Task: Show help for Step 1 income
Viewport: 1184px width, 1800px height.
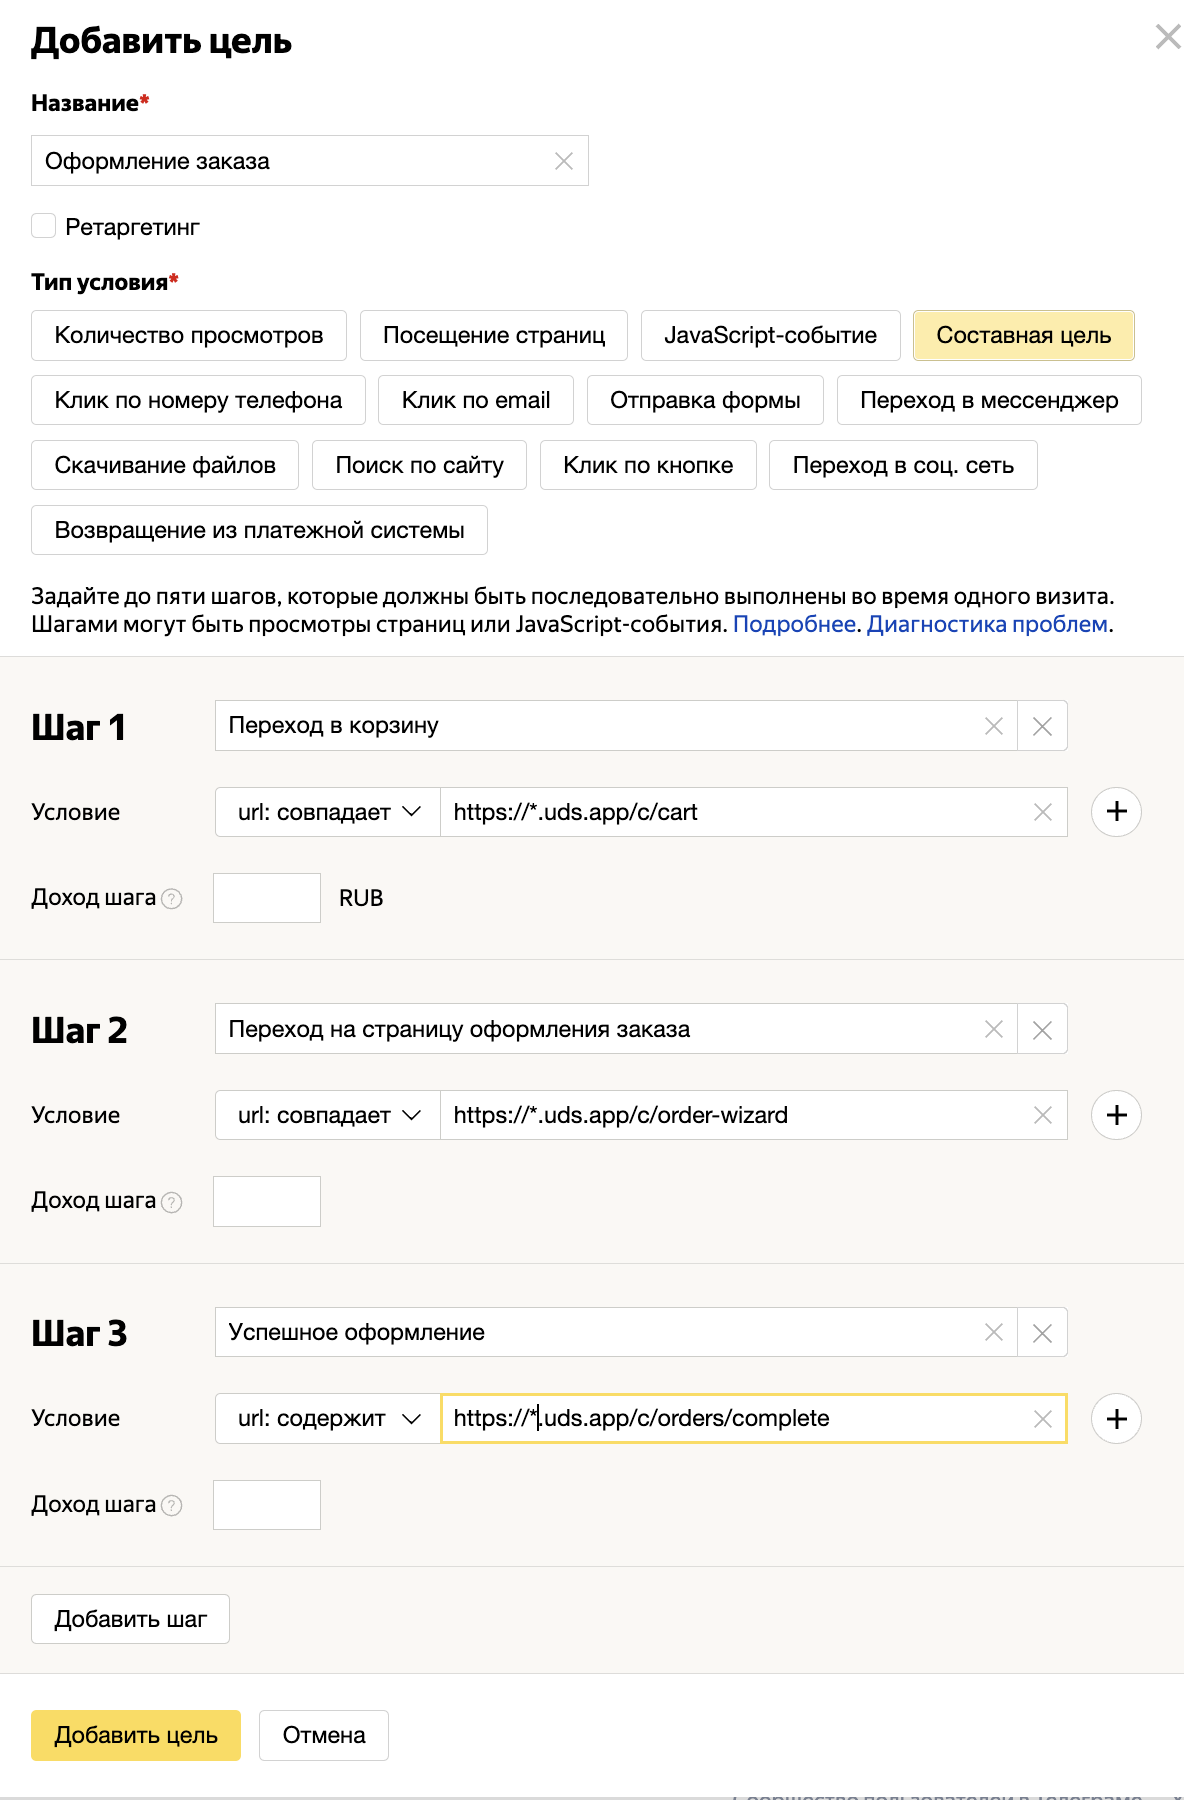Action: 172,898
